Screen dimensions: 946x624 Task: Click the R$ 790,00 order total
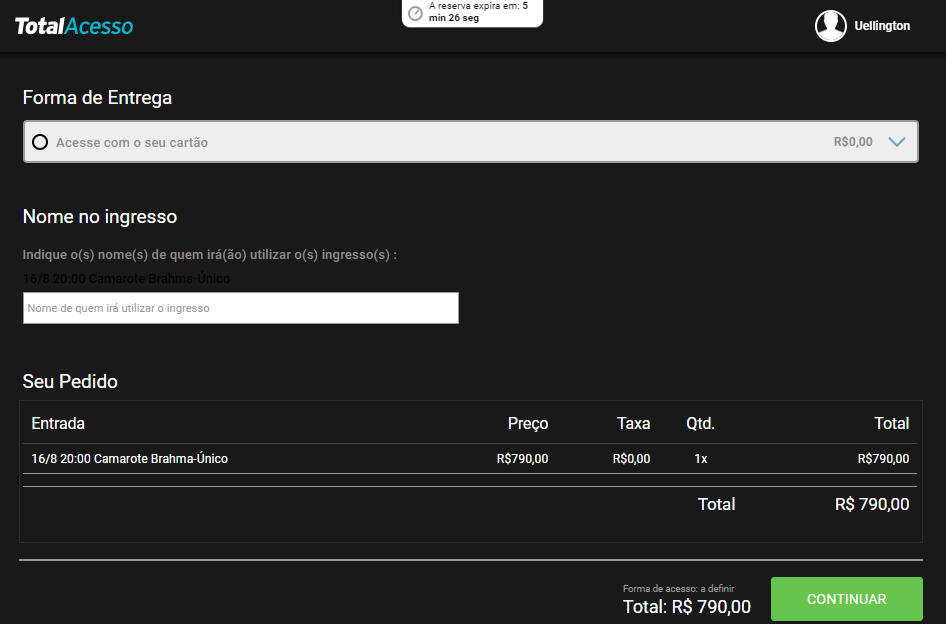click(872, 505)
